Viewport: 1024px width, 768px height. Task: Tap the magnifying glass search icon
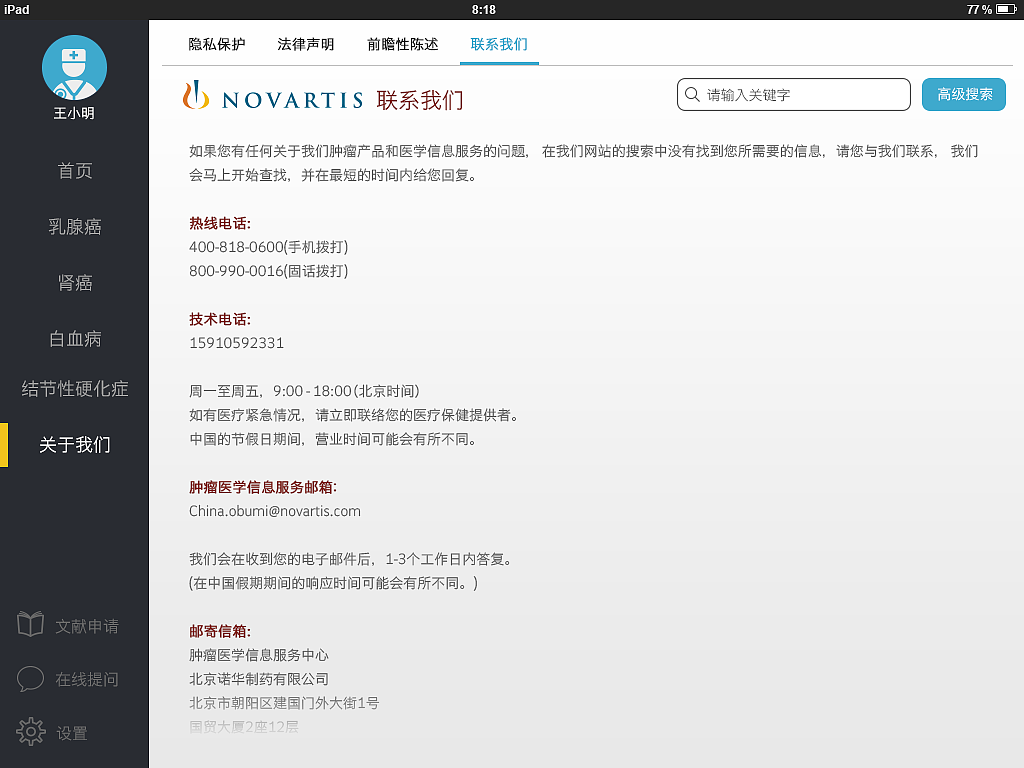692,94
